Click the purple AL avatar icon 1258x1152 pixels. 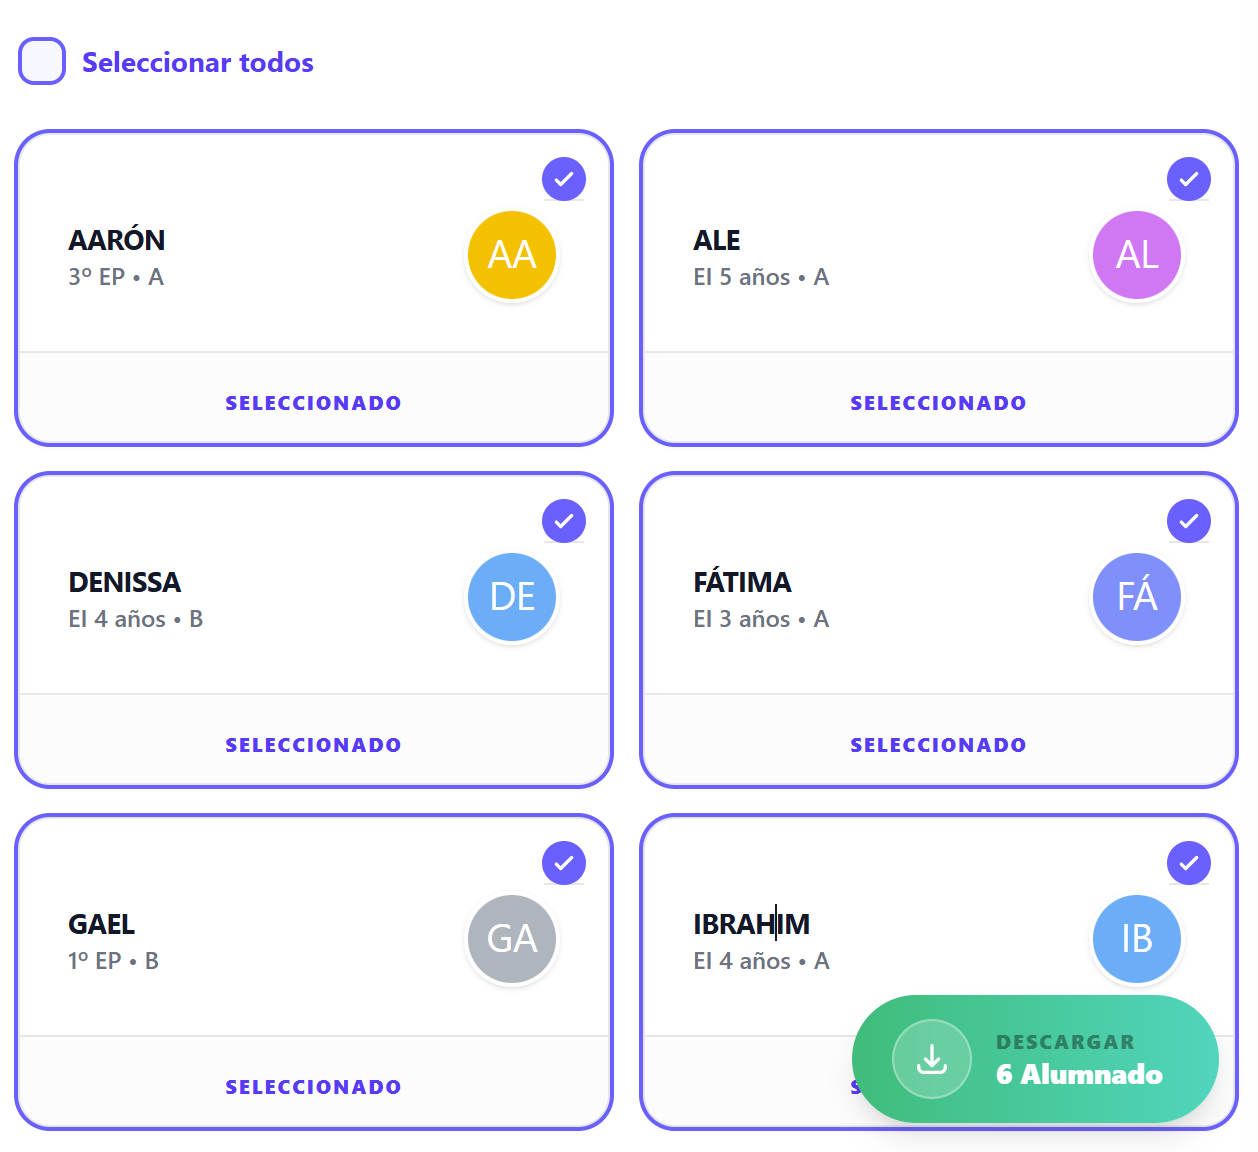click(1137, 255)
